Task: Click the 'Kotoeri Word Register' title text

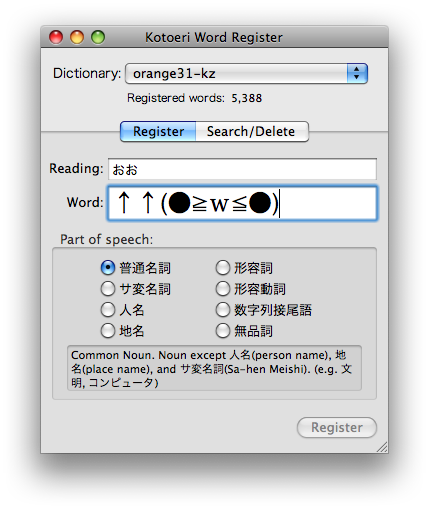Action: (x=214, y=37)
